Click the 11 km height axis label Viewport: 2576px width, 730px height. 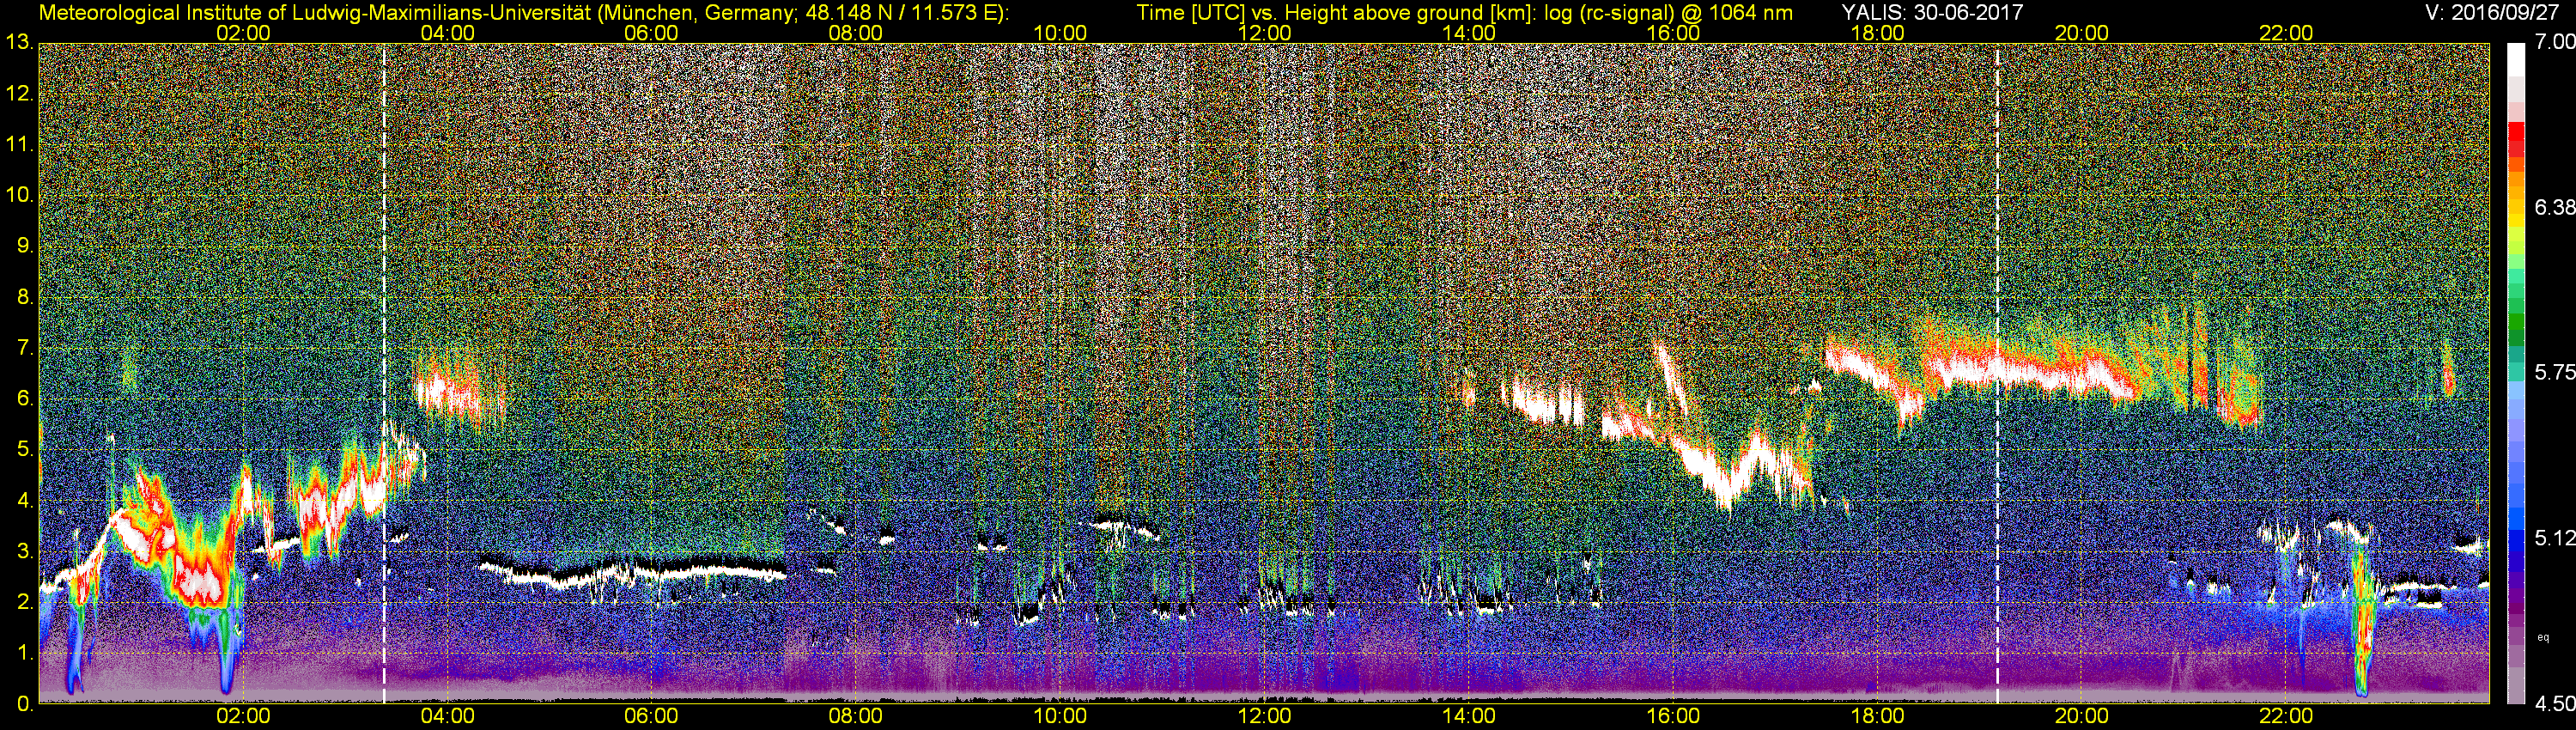click(19, 144)
